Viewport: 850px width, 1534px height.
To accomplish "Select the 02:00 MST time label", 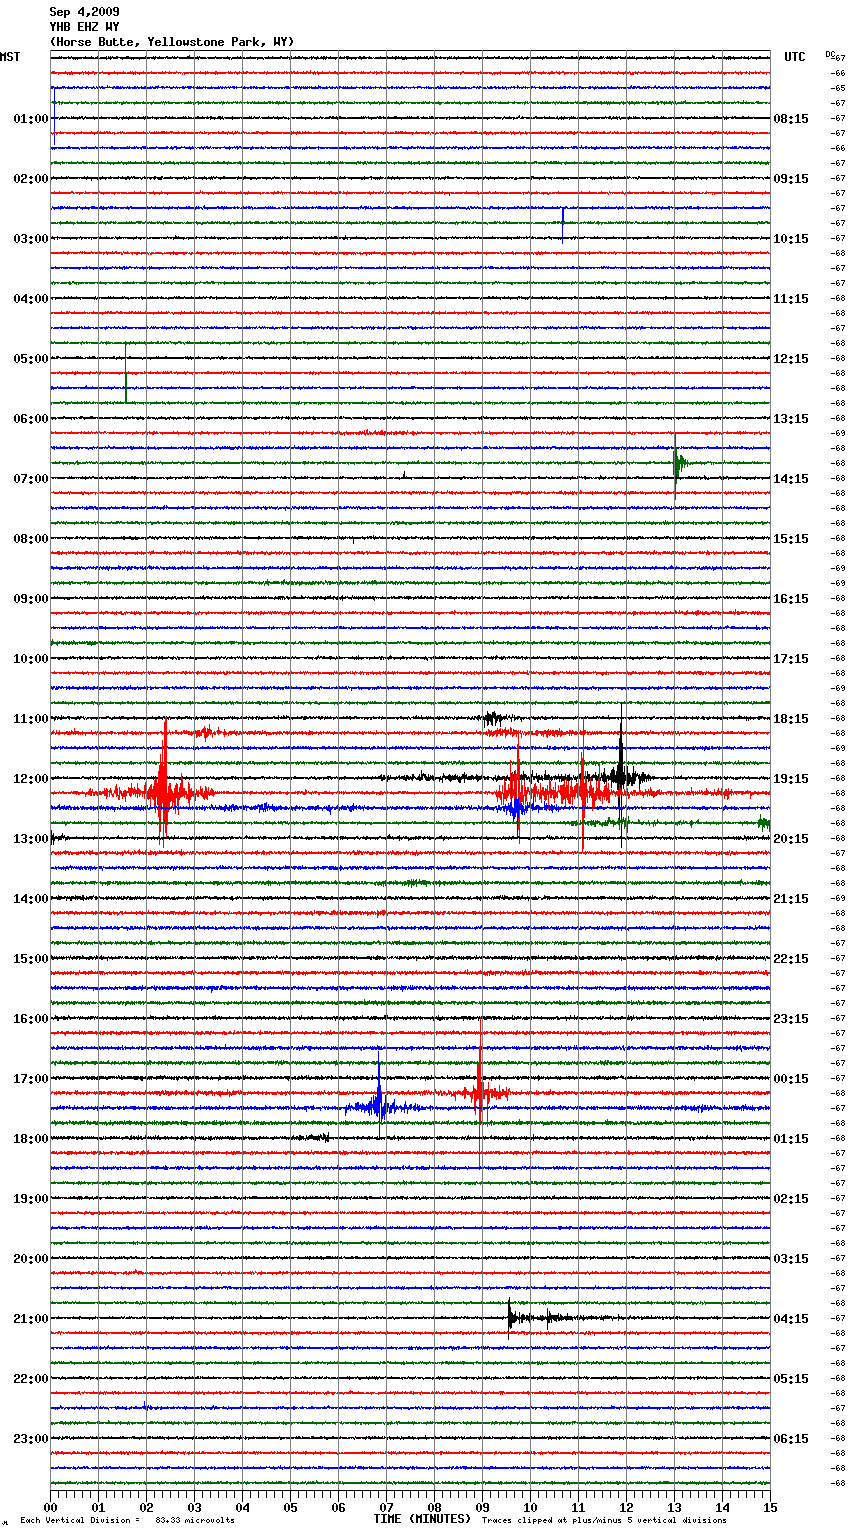I will (x=31, y=179).
